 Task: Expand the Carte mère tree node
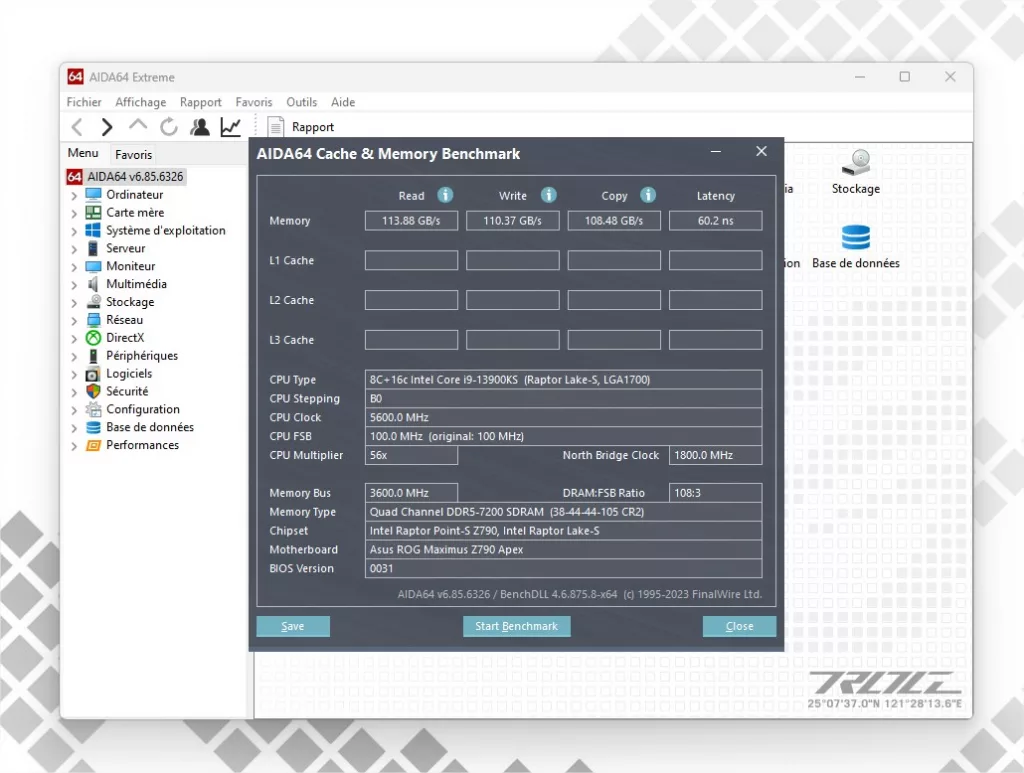coord(74,213)
